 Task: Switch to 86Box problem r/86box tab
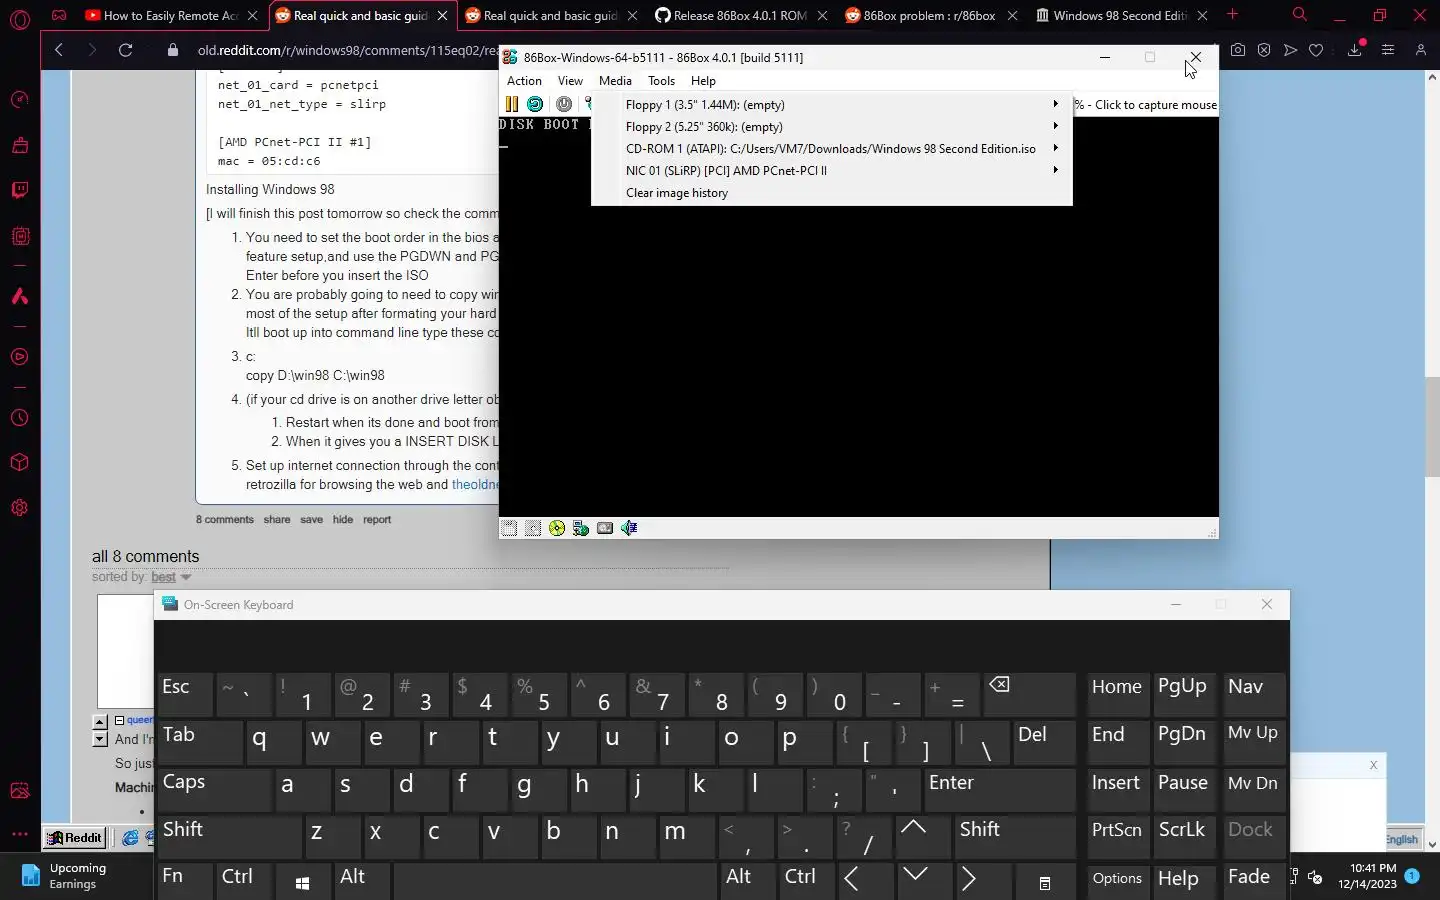pos(929,15)
